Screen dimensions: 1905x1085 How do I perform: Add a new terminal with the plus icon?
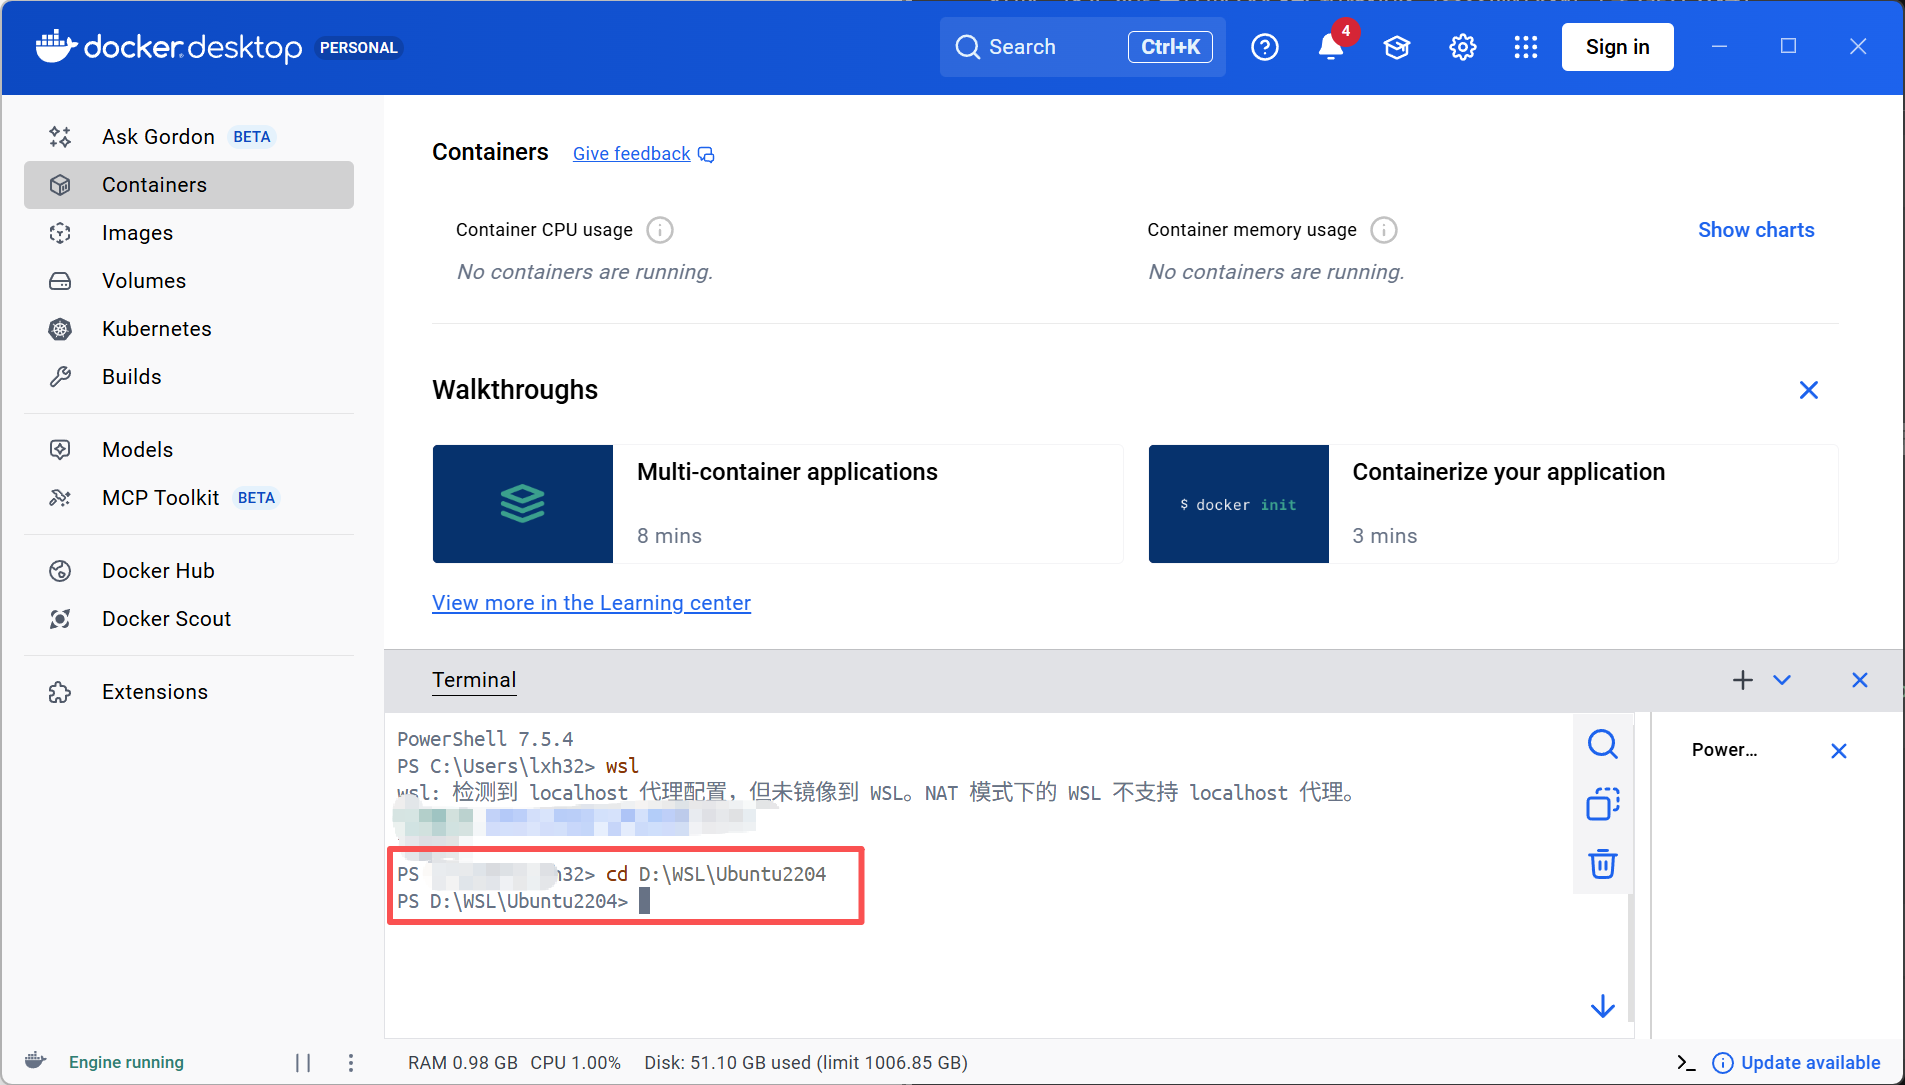click(1742, 680)
